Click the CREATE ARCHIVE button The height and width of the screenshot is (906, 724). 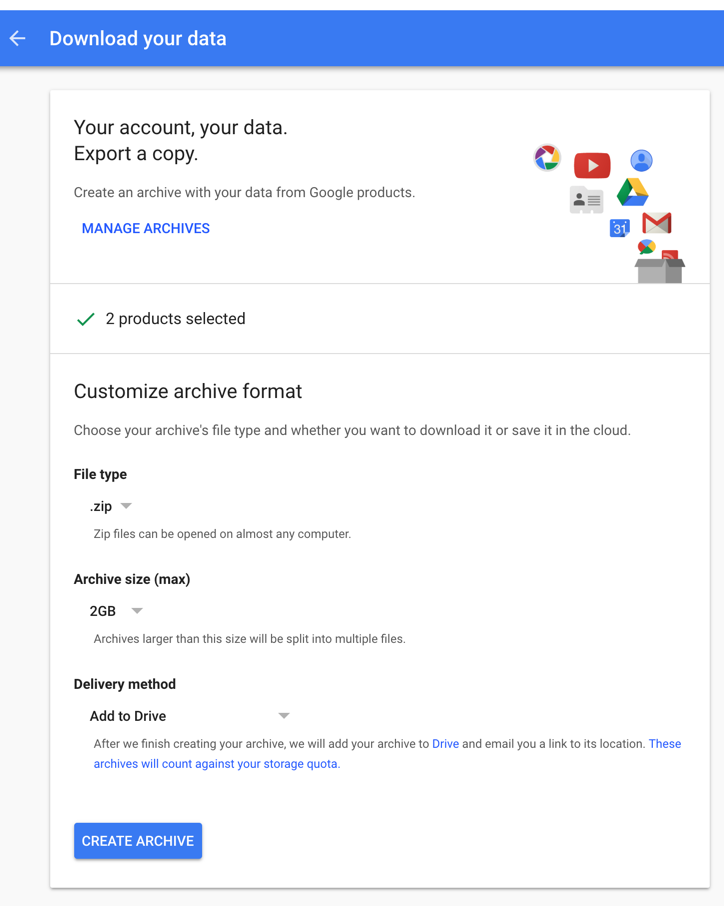pyautogui.click(x=138, y=841)
